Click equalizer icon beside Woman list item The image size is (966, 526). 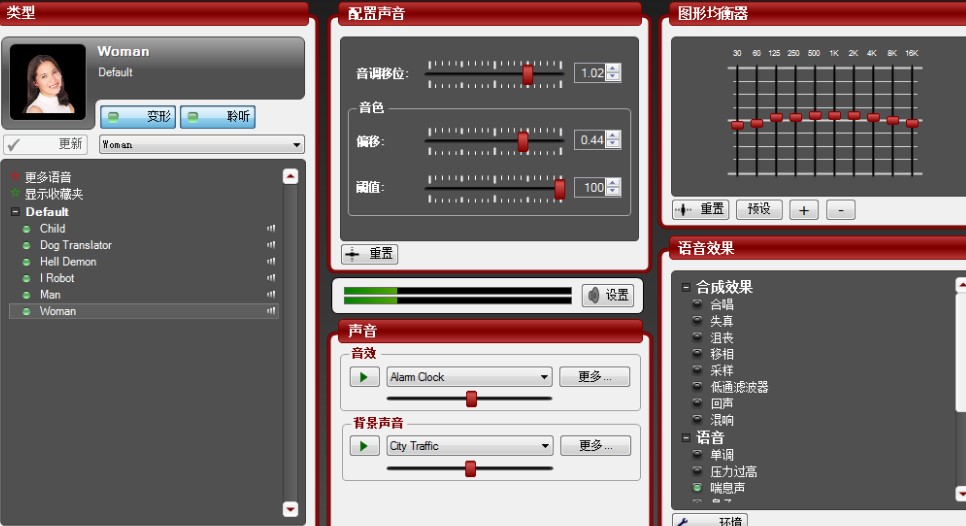point(270,312)
